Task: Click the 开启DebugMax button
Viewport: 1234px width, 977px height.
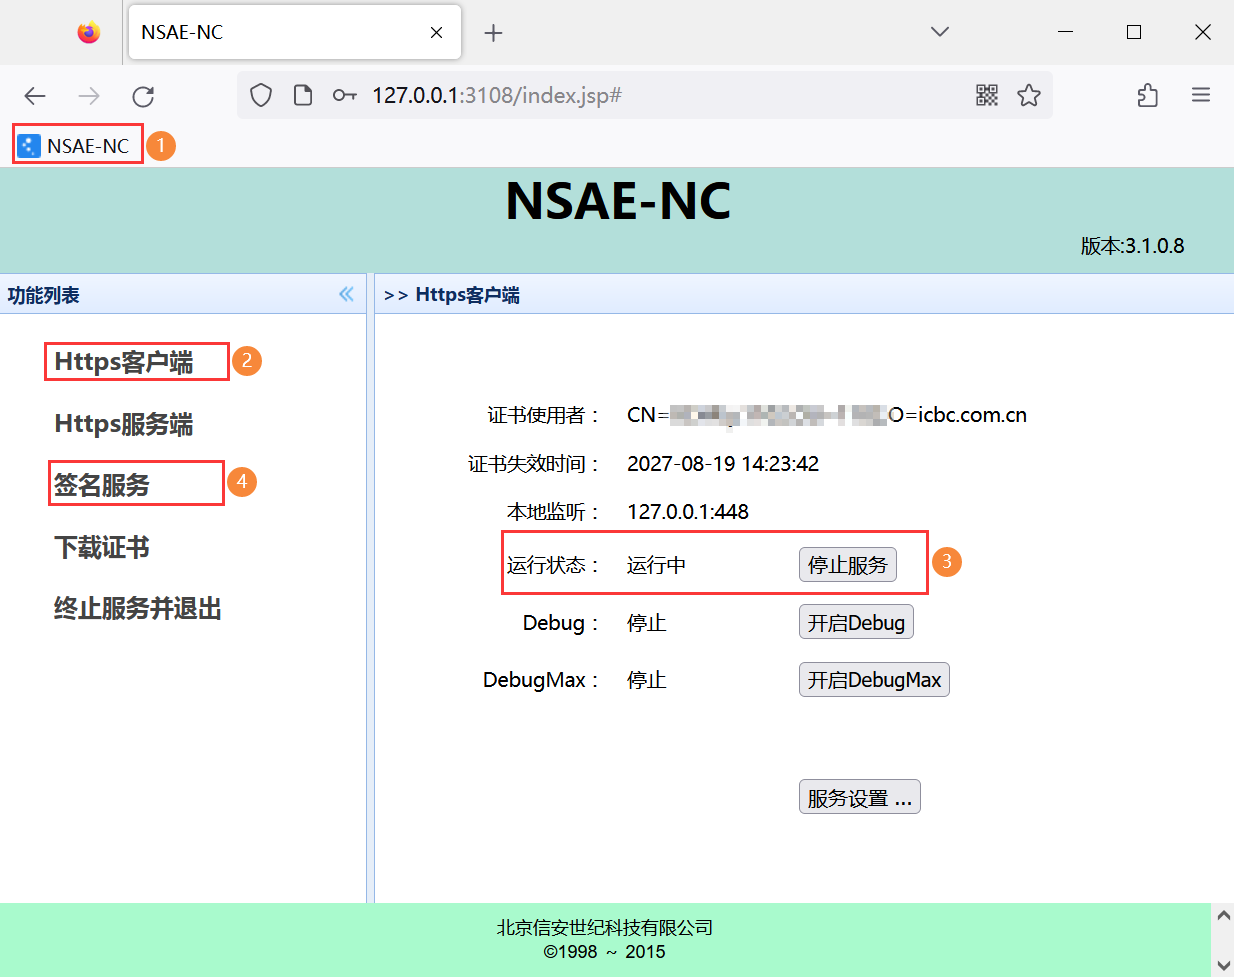Action: pos(874,680)
